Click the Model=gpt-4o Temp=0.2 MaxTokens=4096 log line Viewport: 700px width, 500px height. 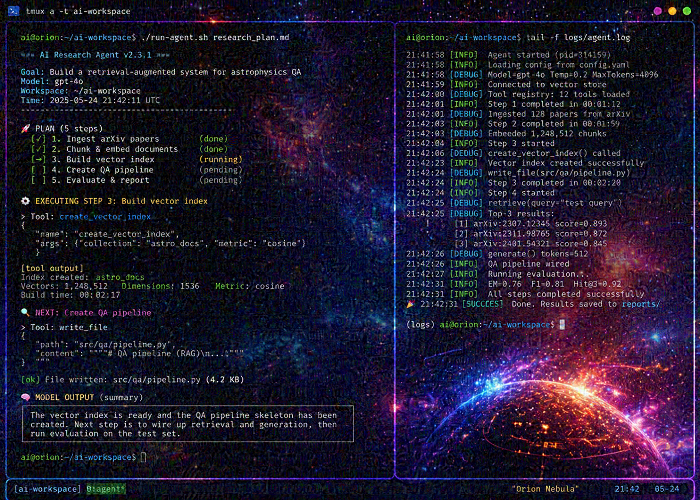click(x=532, y=75)
